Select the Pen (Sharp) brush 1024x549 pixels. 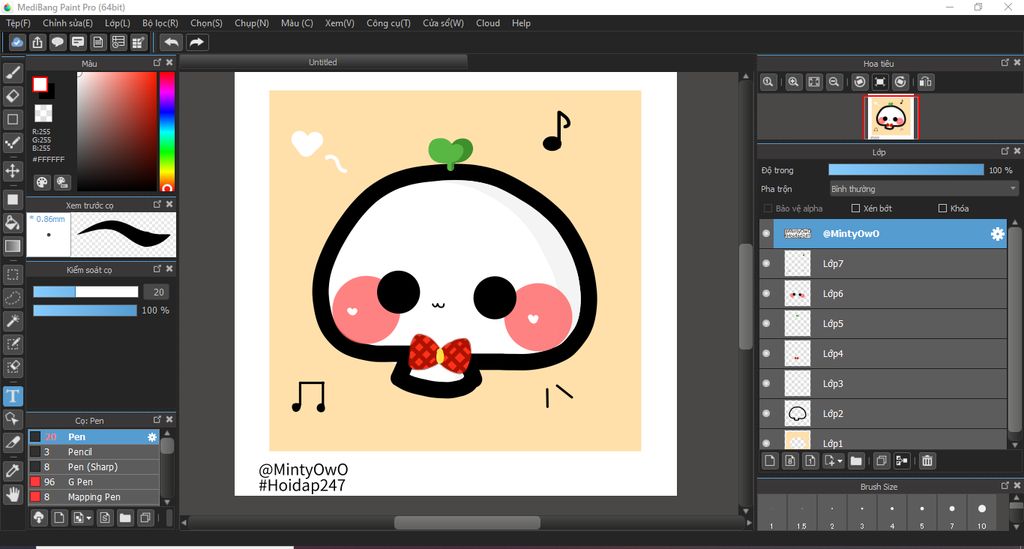[93, 467]
